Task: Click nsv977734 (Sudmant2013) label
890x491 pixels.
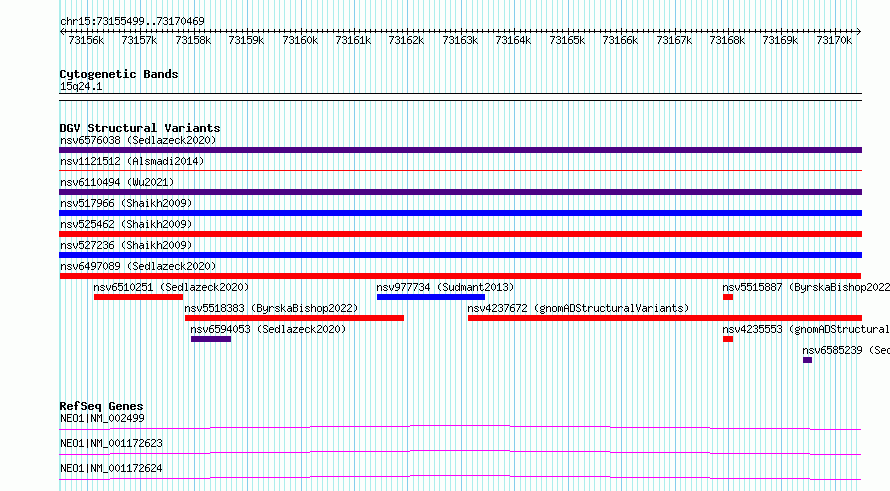Action: [445, 287]
